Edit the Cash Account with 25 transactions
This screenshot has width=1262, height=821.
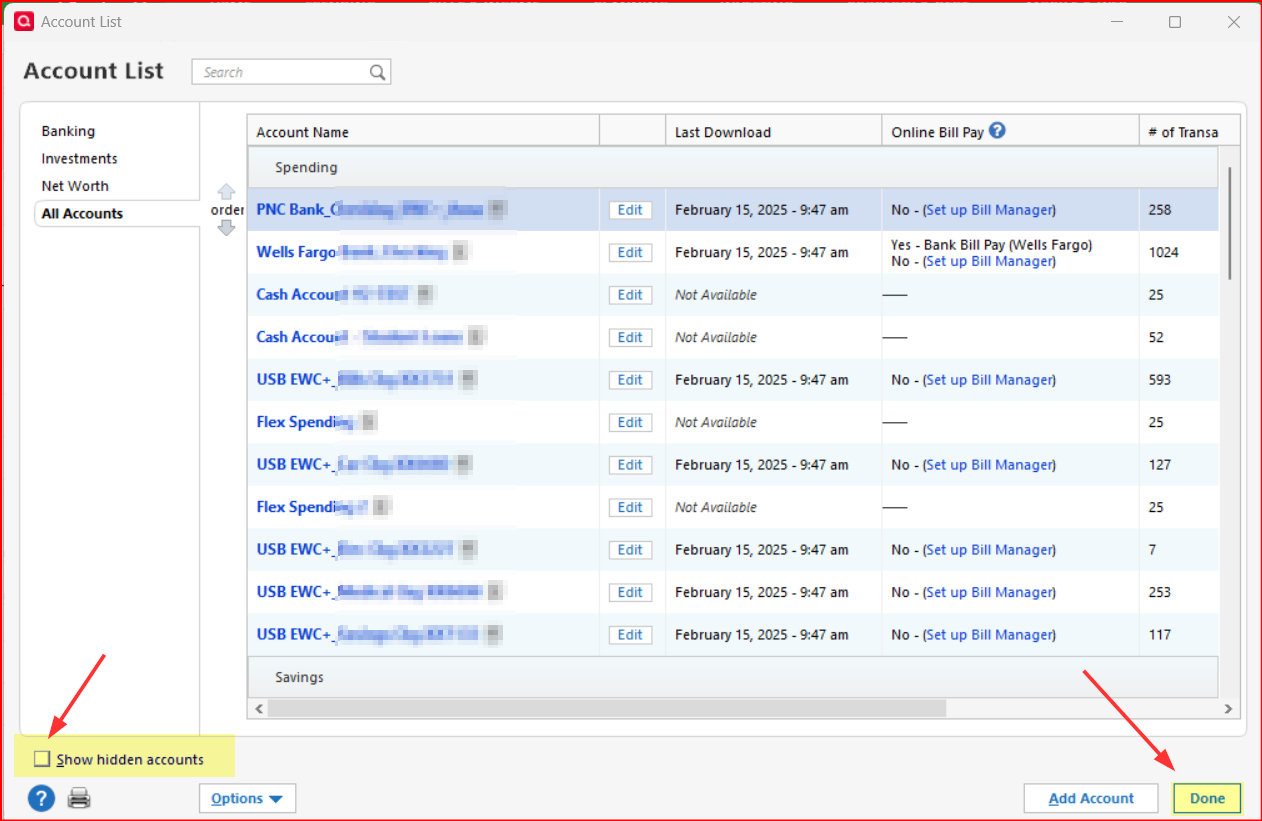point(630,295)
